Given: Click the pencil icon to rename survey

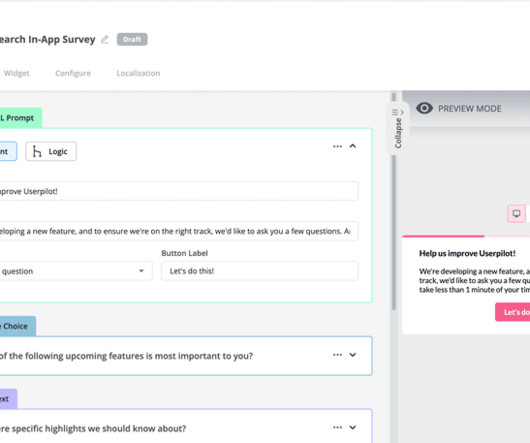Looking at the screenshot, I should click(x=105, y=40).
